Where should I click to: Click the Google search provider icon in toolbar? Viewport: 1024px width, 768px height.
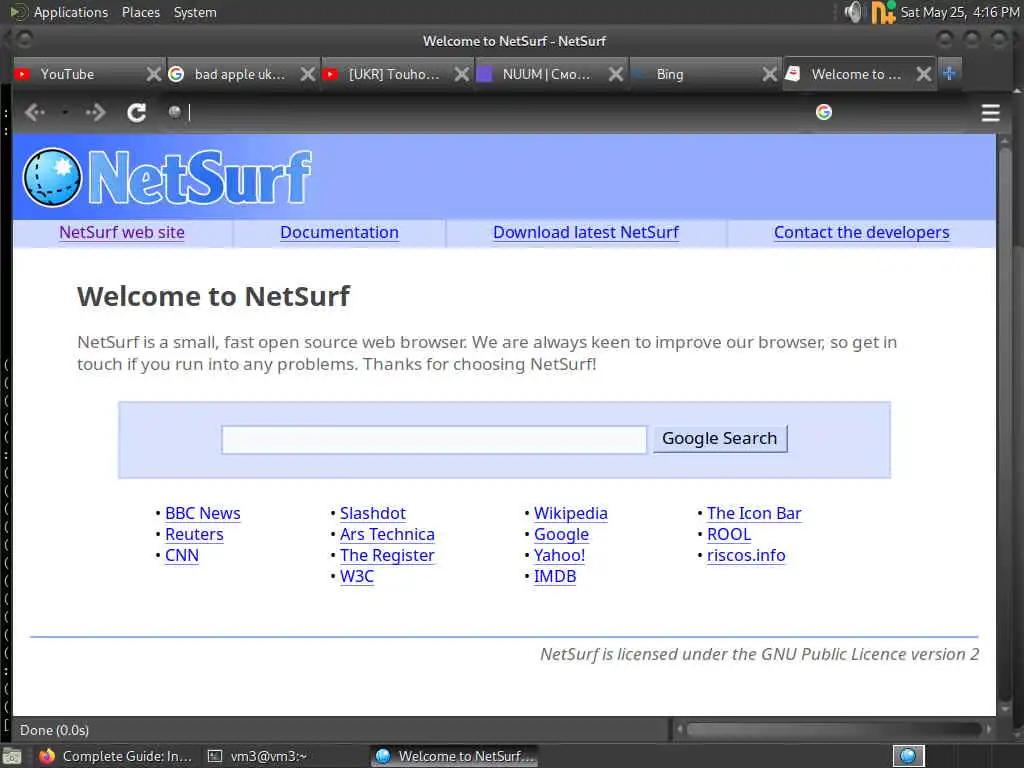[824, 112]
